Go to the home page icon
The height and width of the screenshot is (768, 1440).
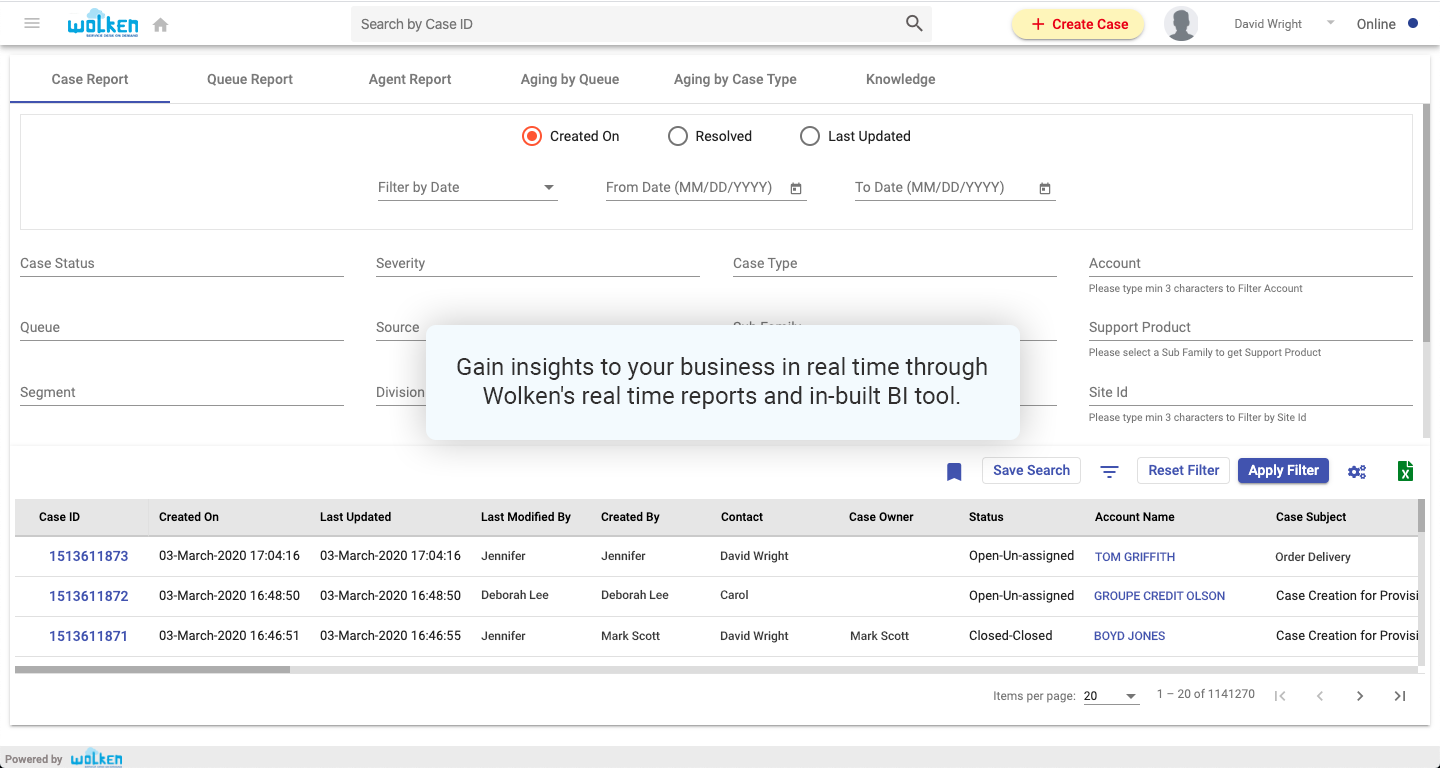pyautogui.click(x=160, y=25)
